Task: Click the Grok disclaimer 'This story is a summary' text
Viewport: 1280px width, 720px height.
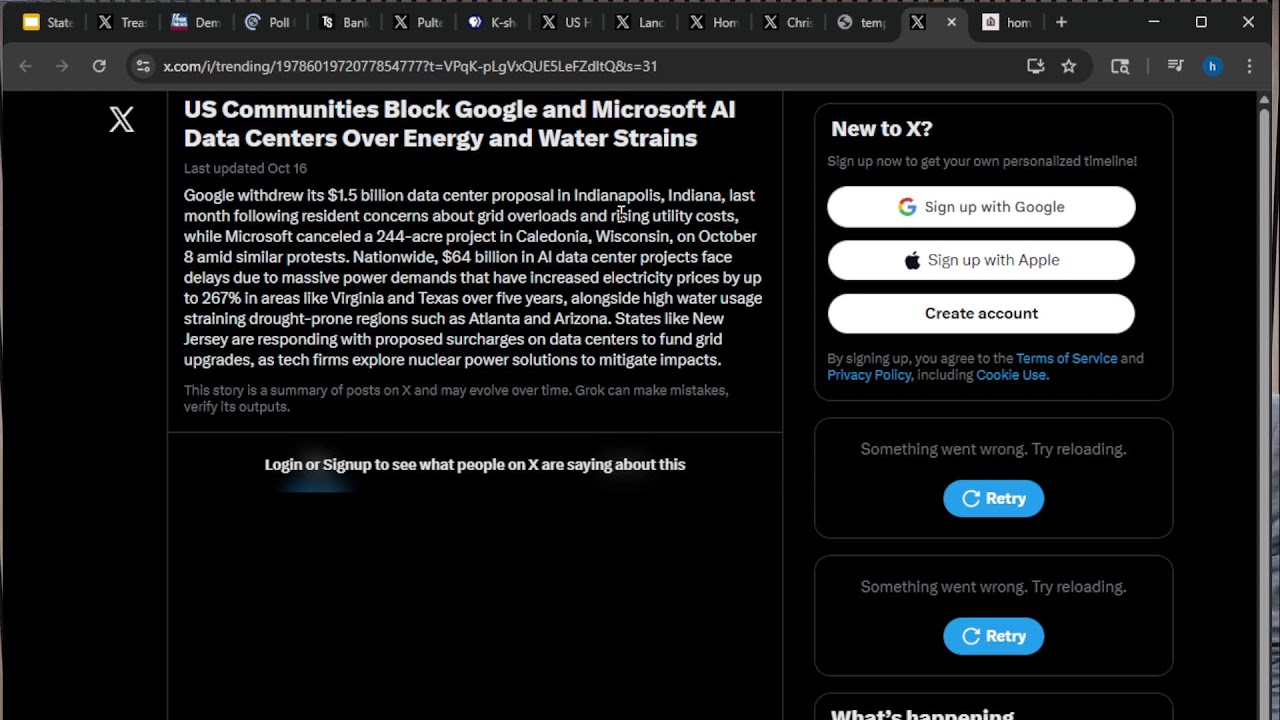Action: point(456,398)
